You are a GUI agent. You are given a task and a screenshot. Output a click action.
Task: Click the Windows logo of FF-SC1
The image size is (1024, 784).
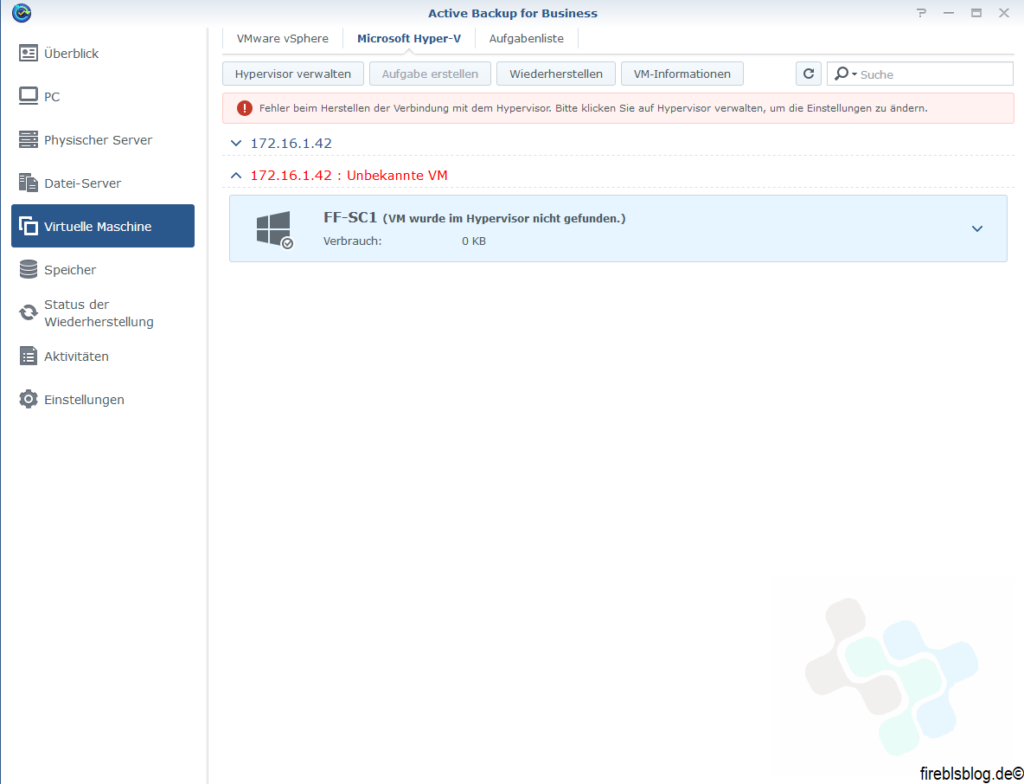(x=274, y=229)
